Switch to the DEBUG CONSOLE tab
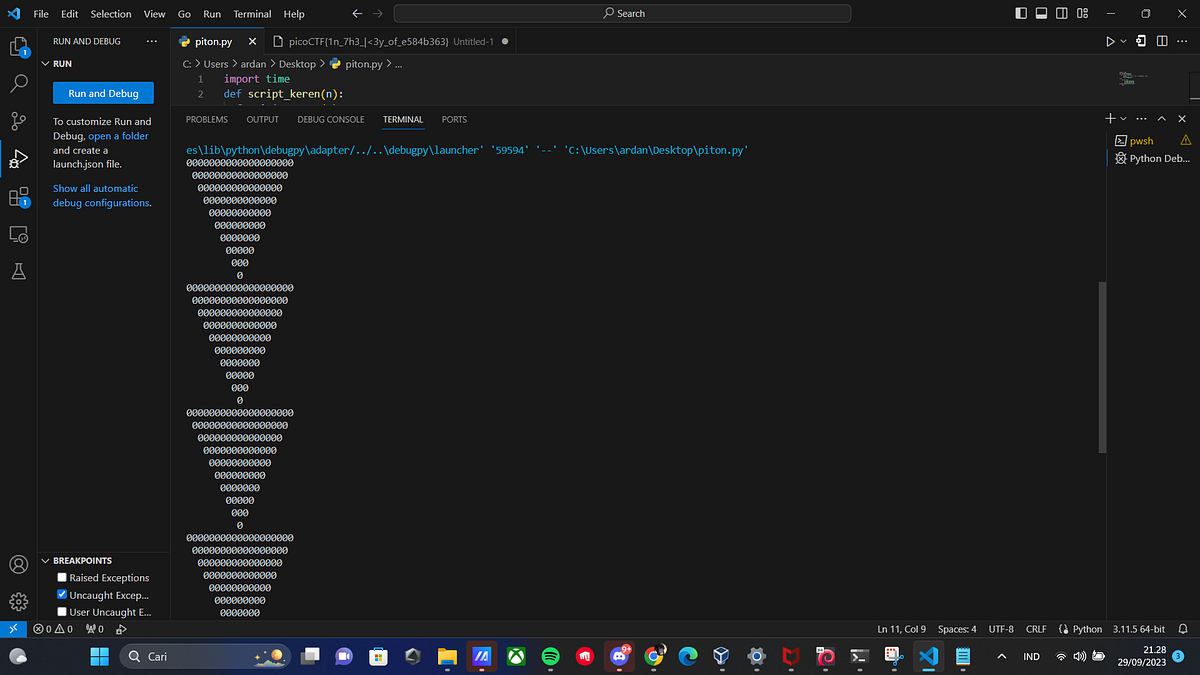Image resolution: width=1200 pixels, height=675 pixels. (x=331, y=119)
